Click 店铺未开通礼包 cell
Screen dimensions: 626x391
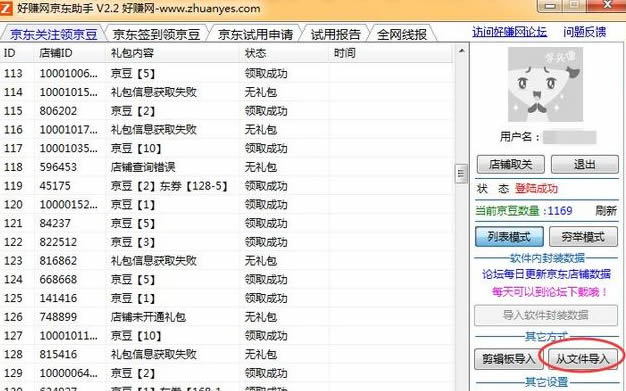pyautogui.click(x=148, y=317)
